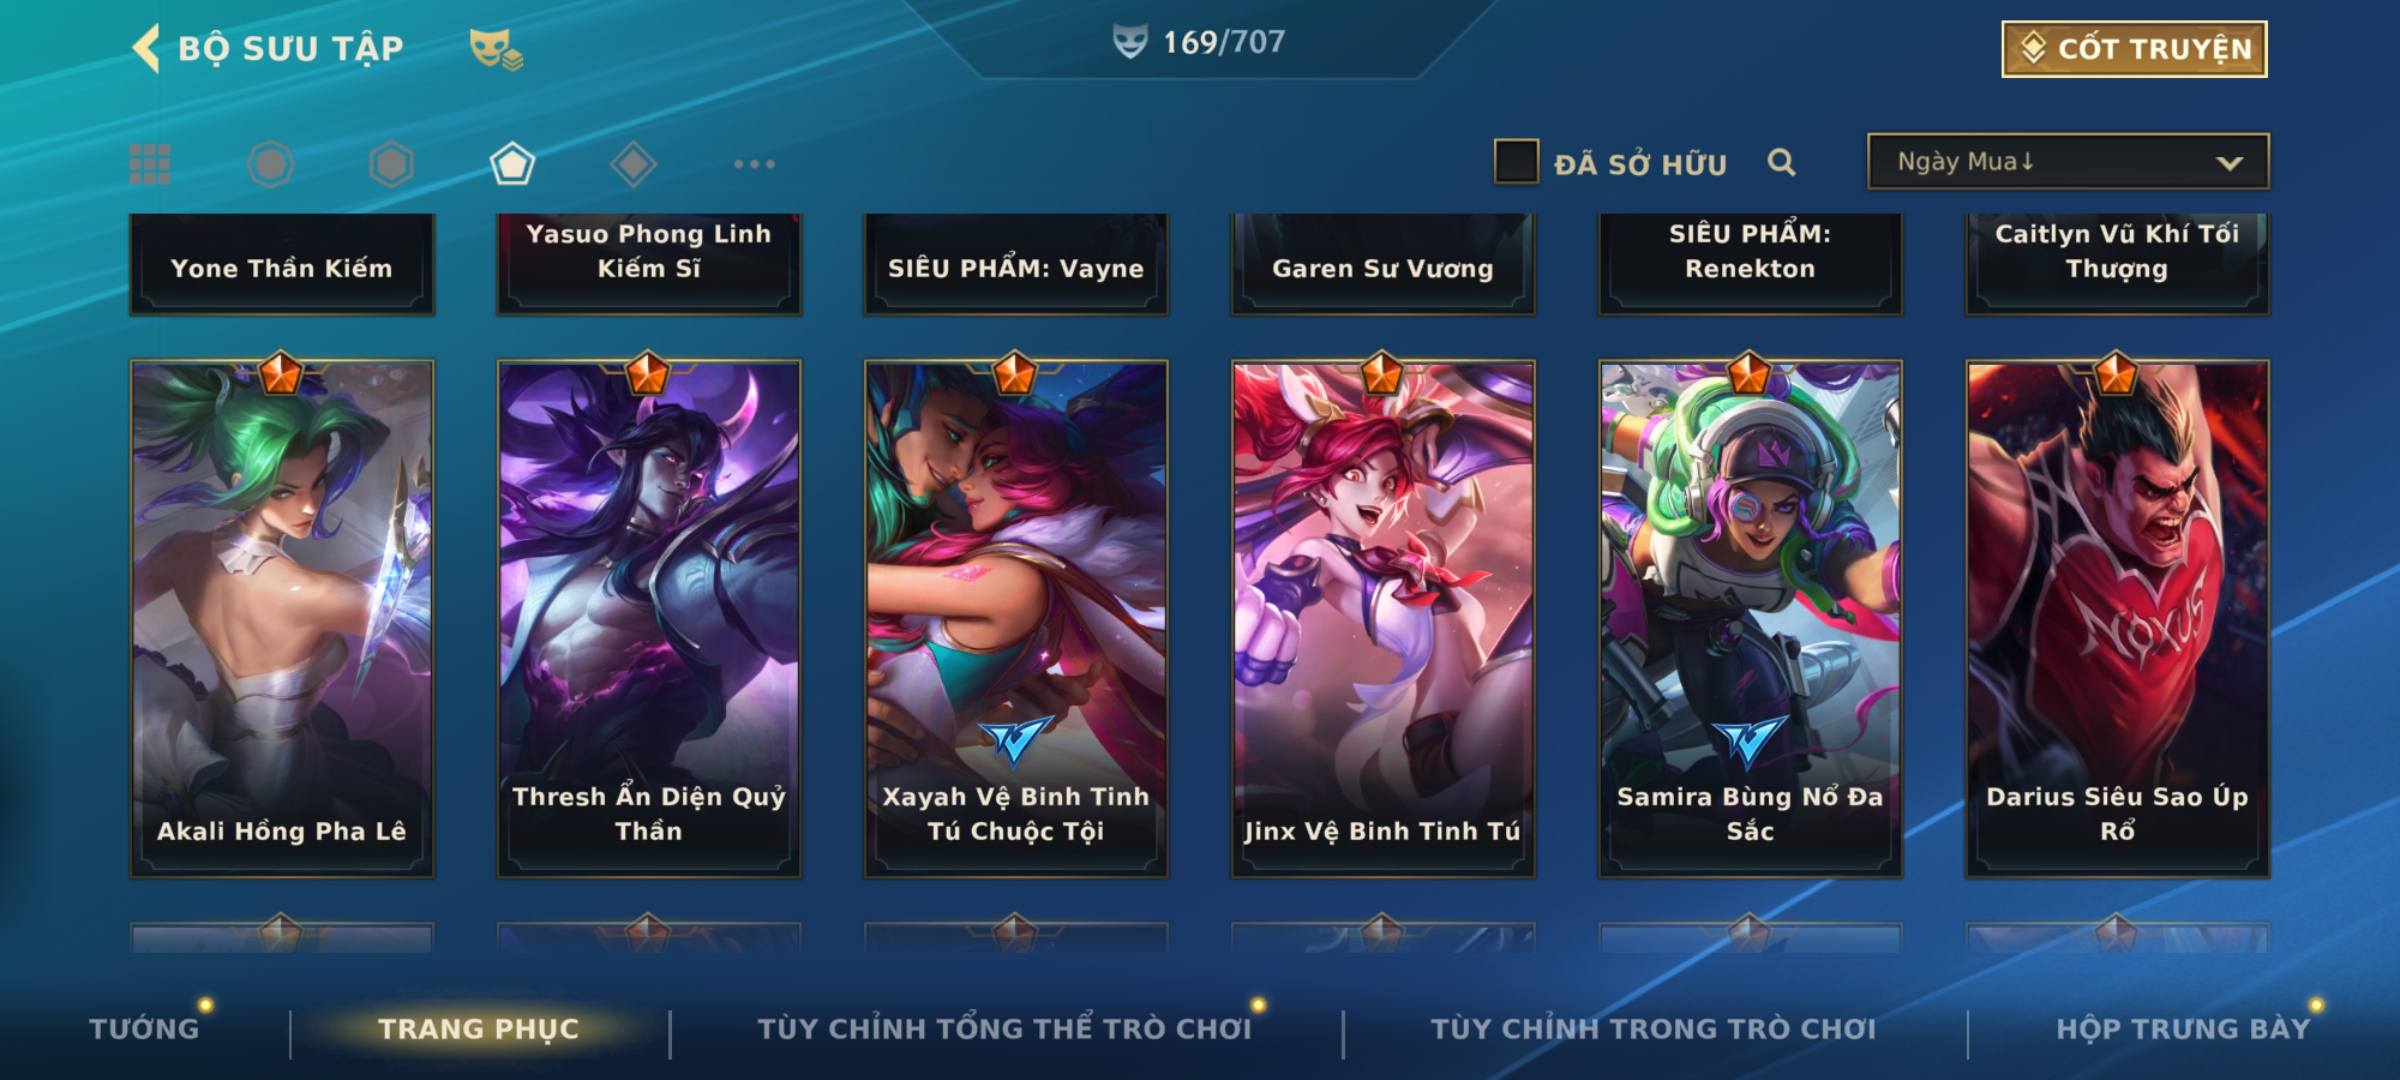The width and height of the screenshot is (2400, 1080).
Task: Open the Ngày Mua sort dropdown
Action: [x=2068, y=161]
